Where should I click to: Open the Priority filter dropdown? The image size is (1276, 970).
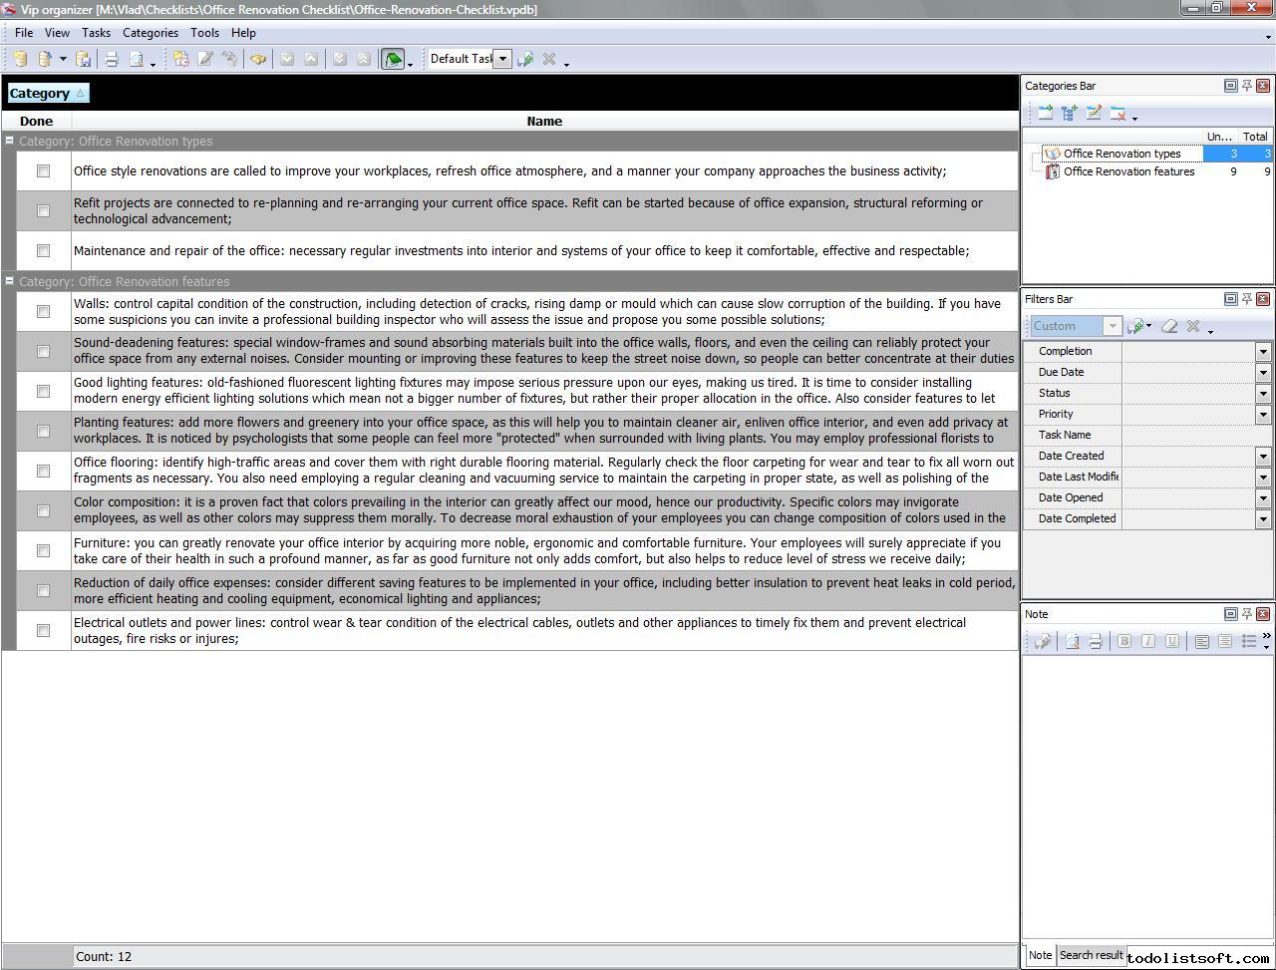coord(1262,414)
